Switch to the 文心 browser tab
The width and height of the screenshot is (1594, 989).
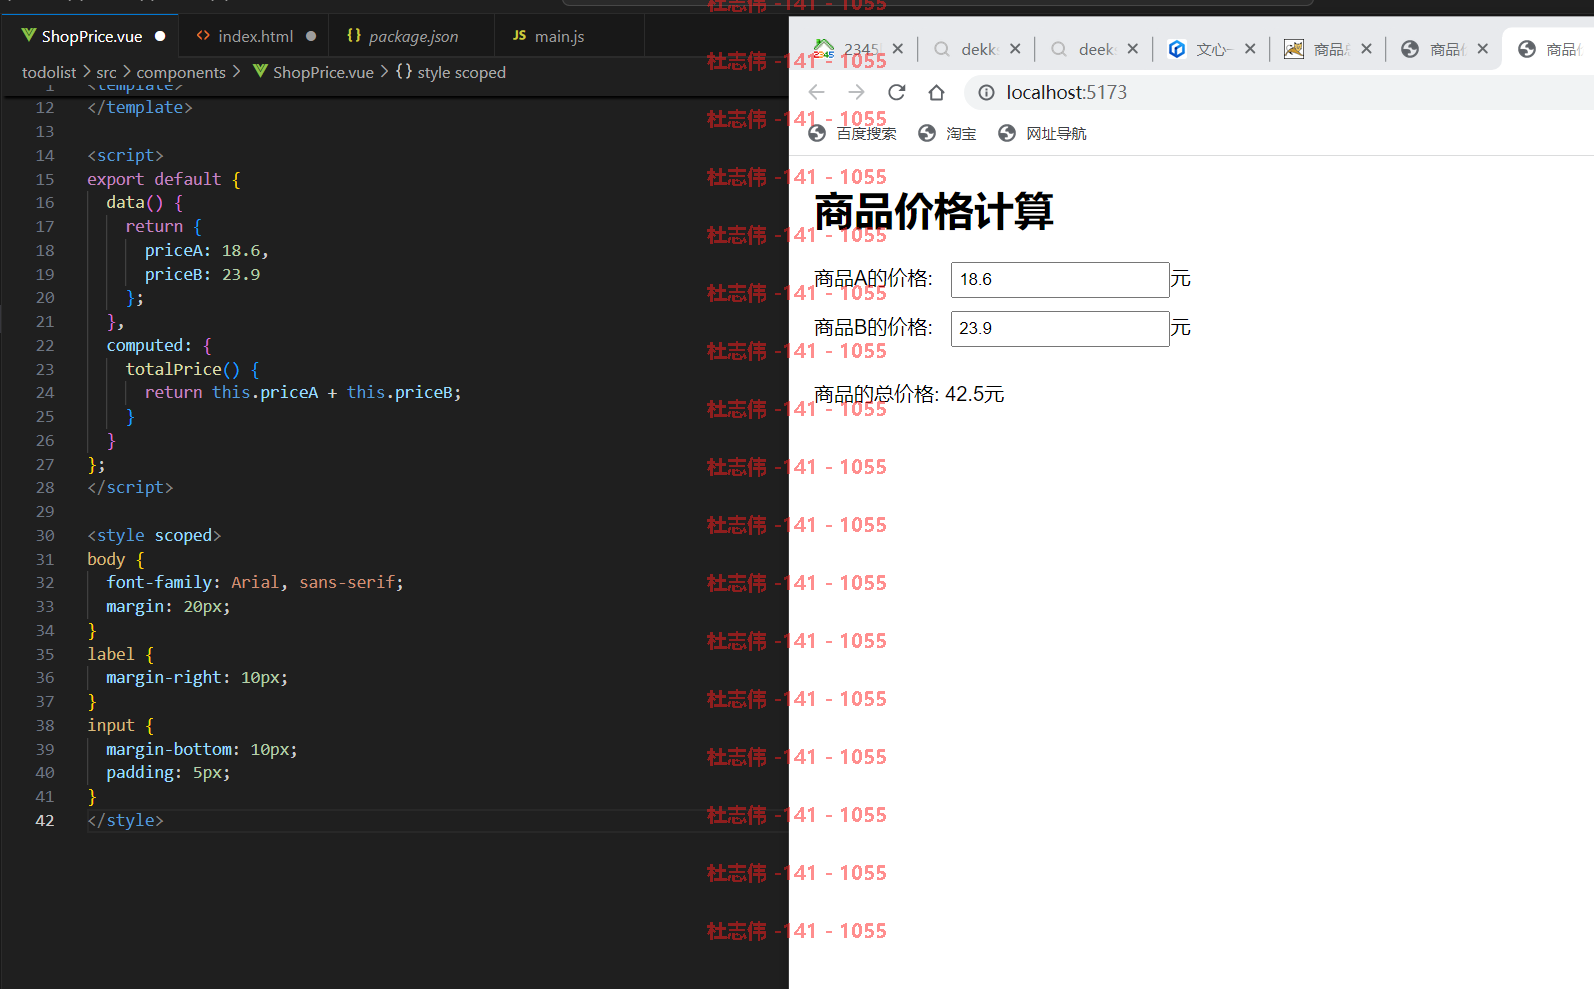click(x=1211, y=48)
